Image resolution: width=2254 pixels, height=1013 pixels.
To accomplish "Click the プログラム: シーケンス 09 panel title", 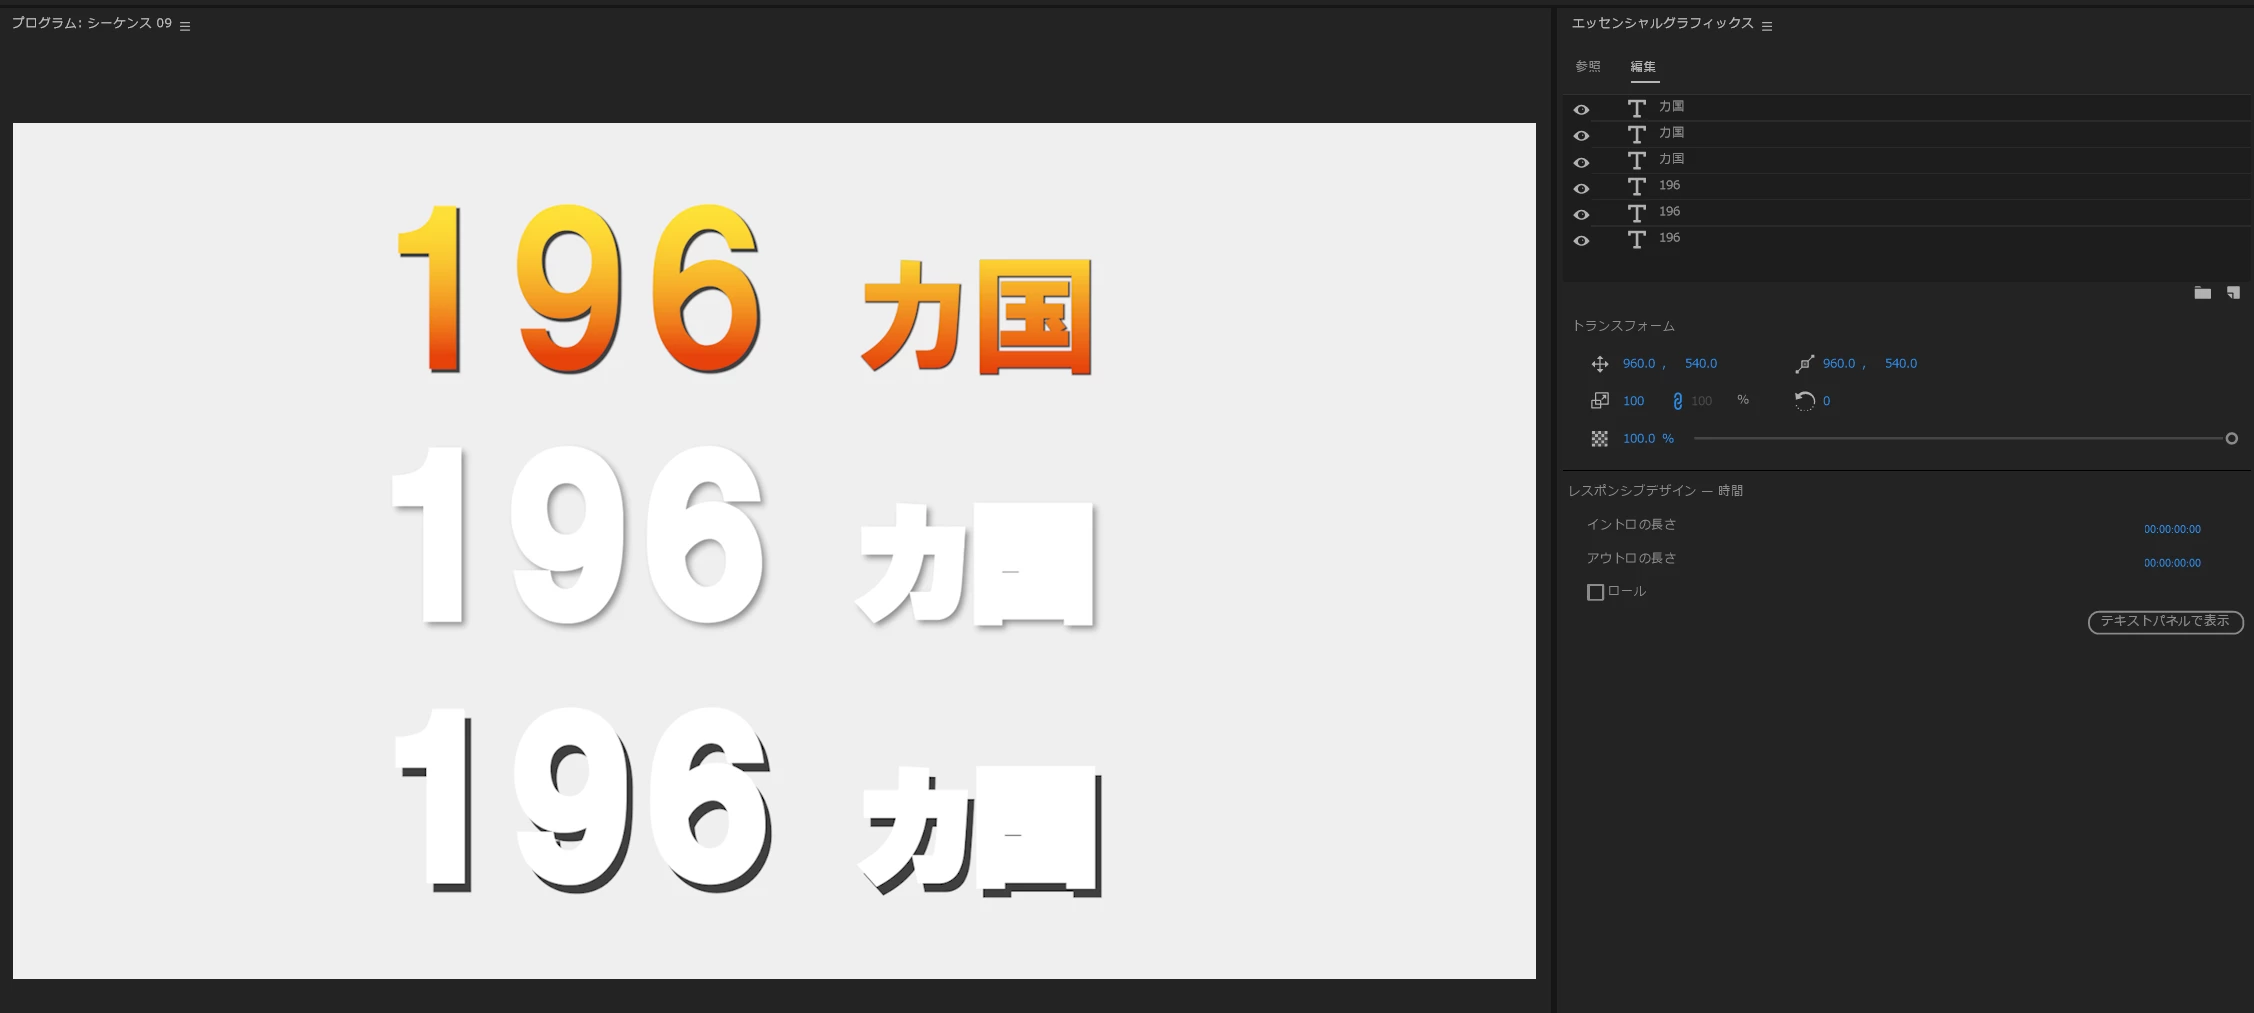I will (x=91, y=23).
